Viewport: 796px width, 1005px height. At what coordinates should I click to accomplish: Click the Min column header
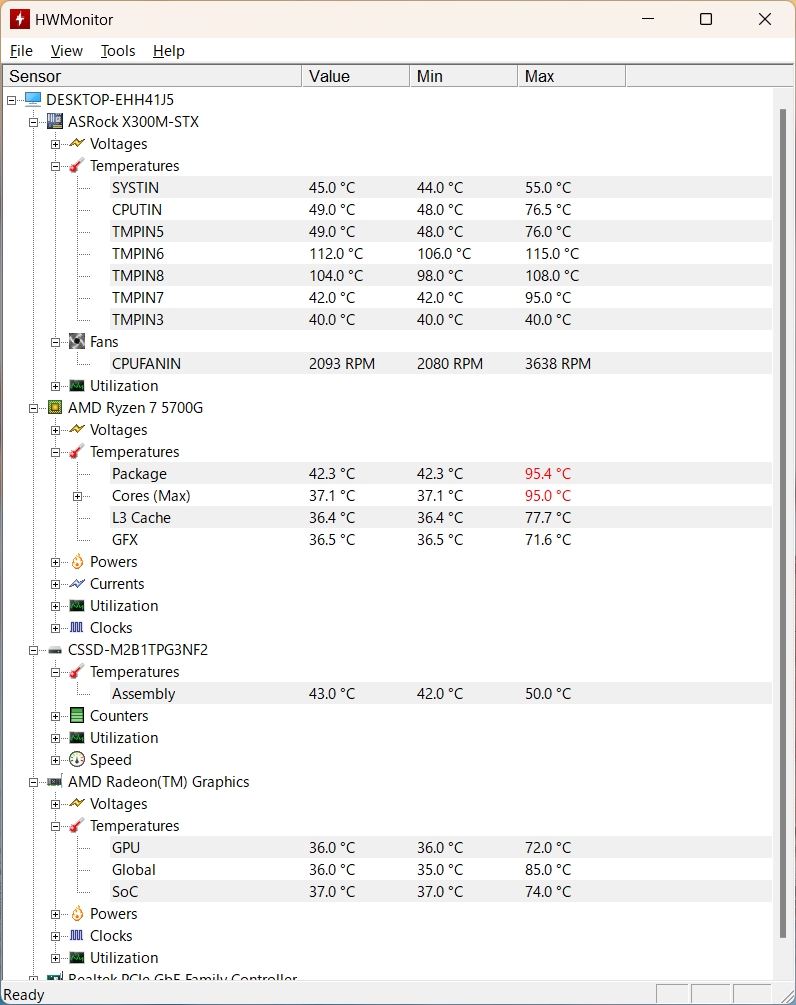pyautogui.click(x=463, y=76)
